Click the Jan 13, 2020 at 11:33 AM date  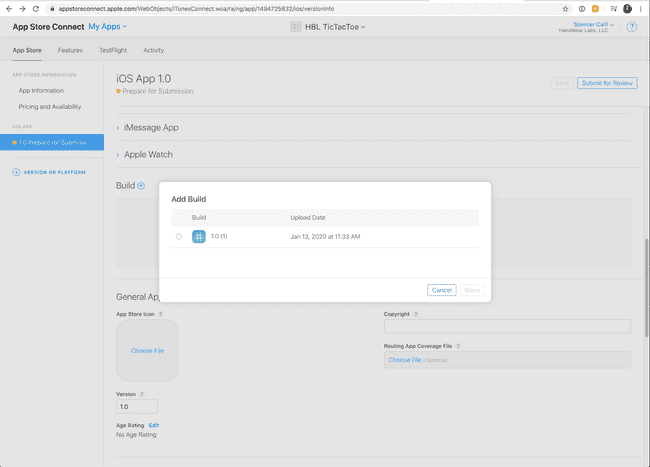(325, 237)
